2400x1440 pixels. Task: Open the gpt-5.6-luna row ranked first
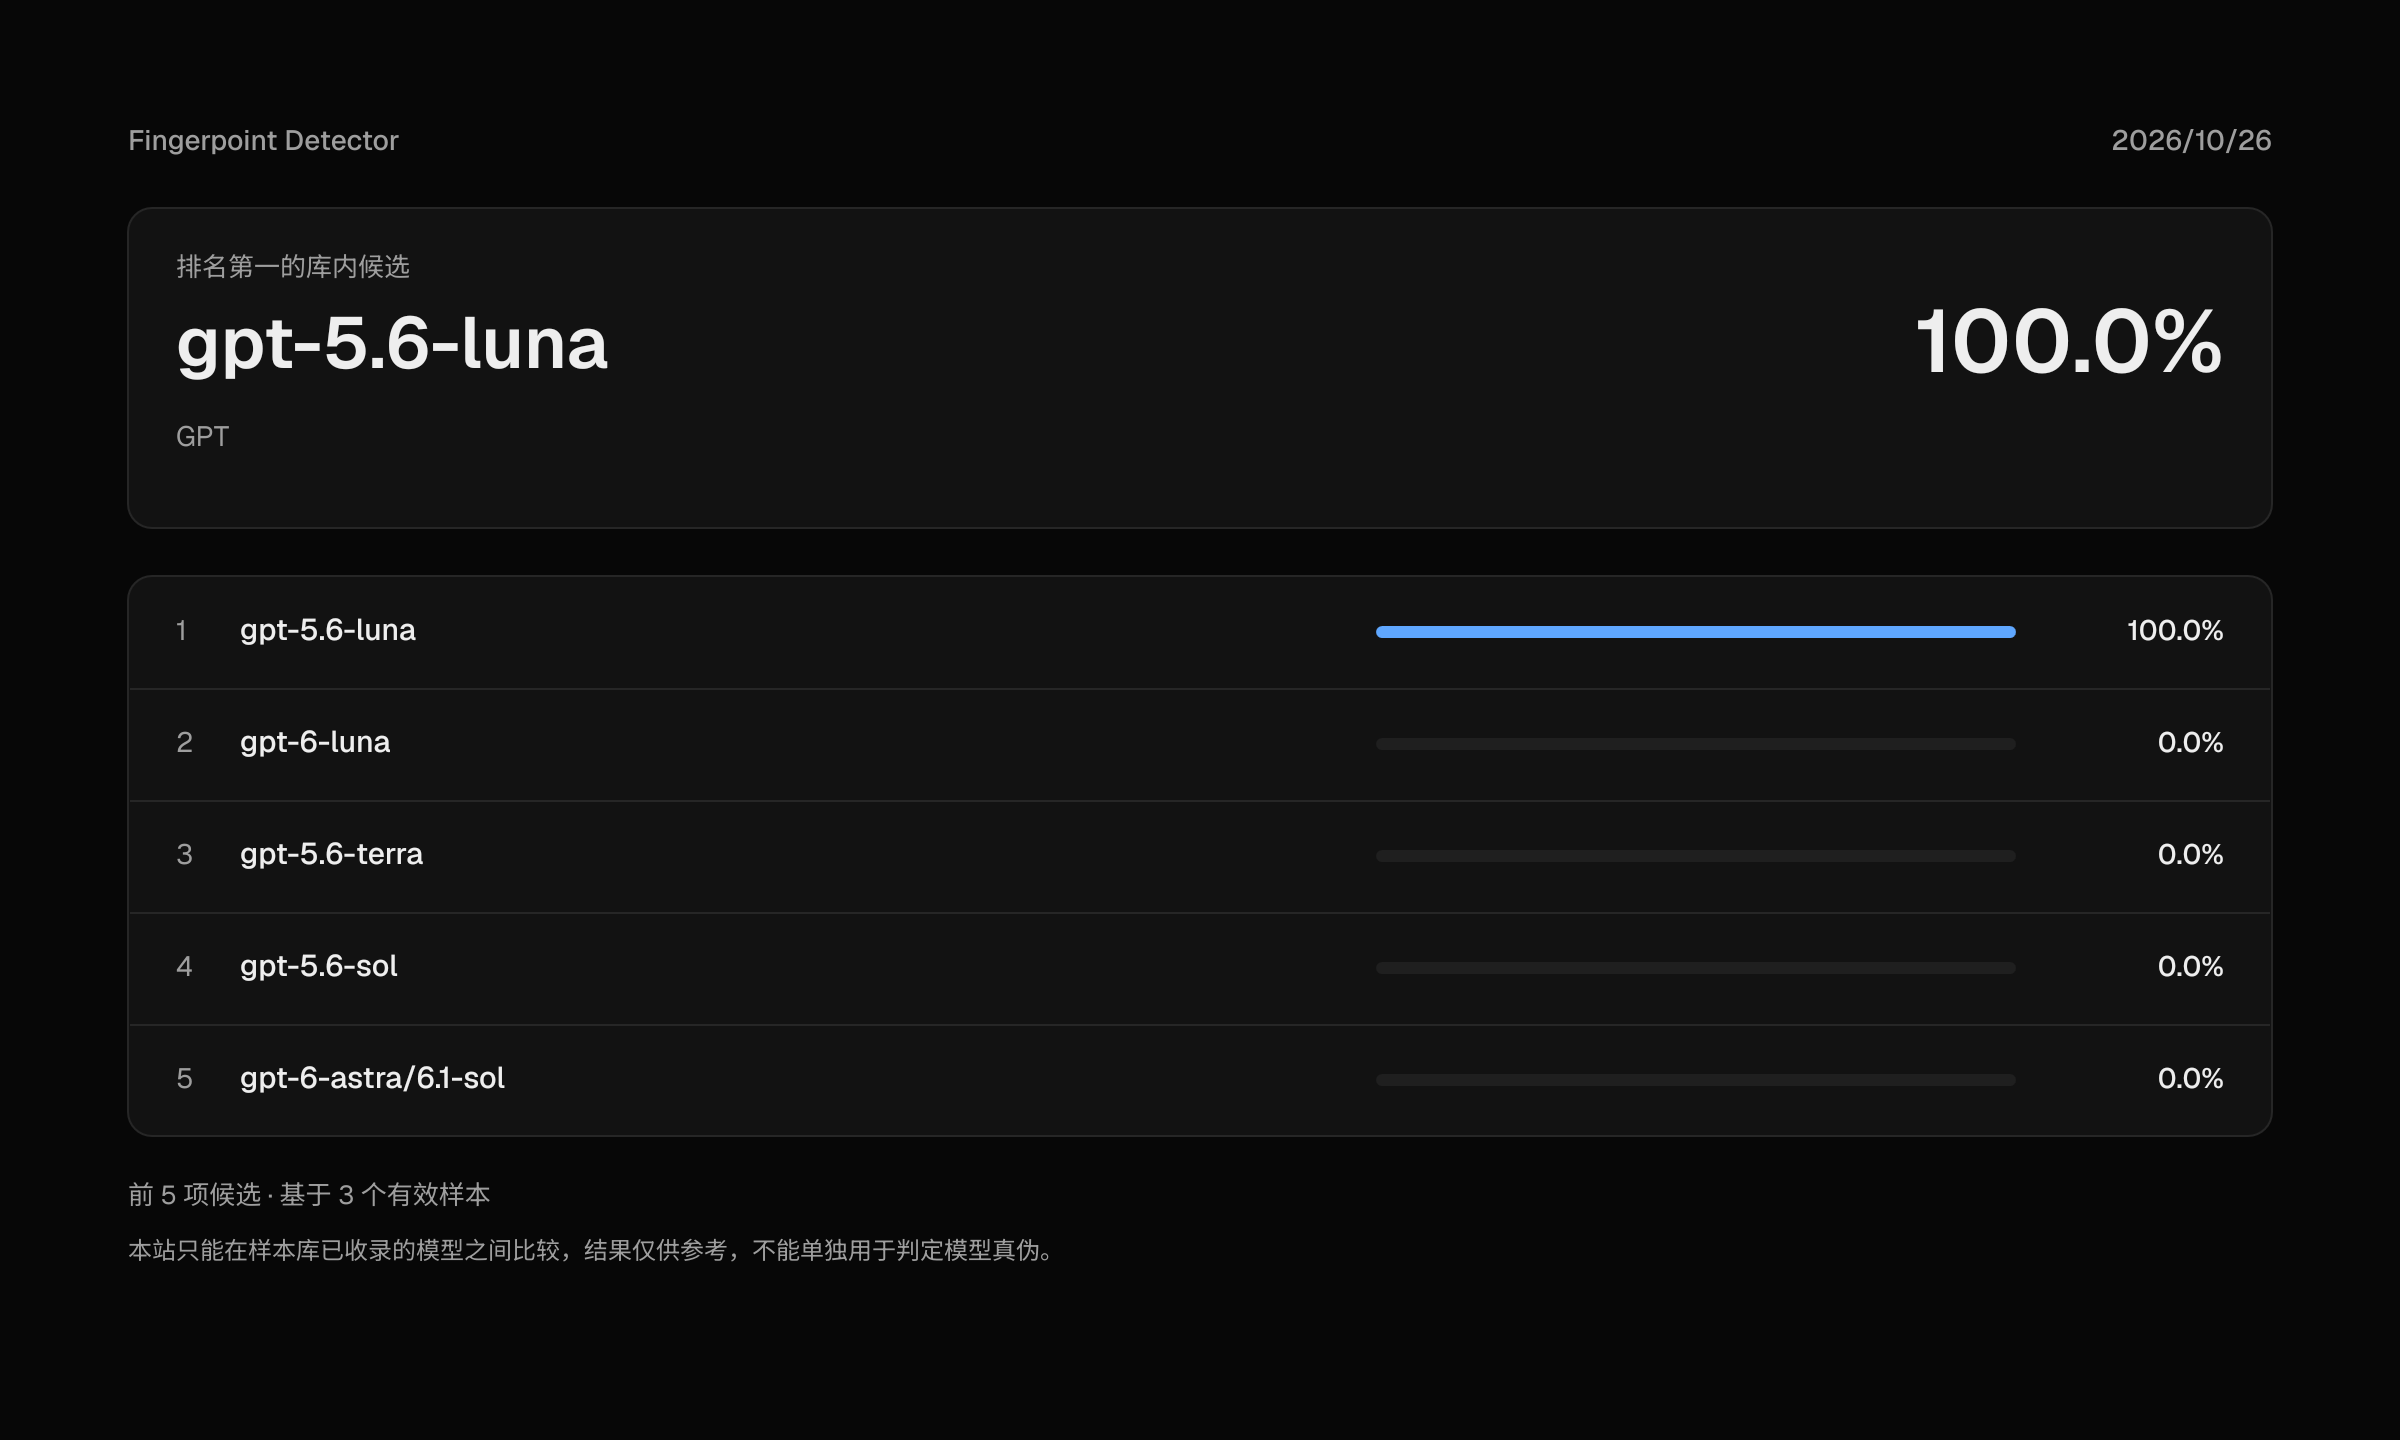click(1200, 632)
